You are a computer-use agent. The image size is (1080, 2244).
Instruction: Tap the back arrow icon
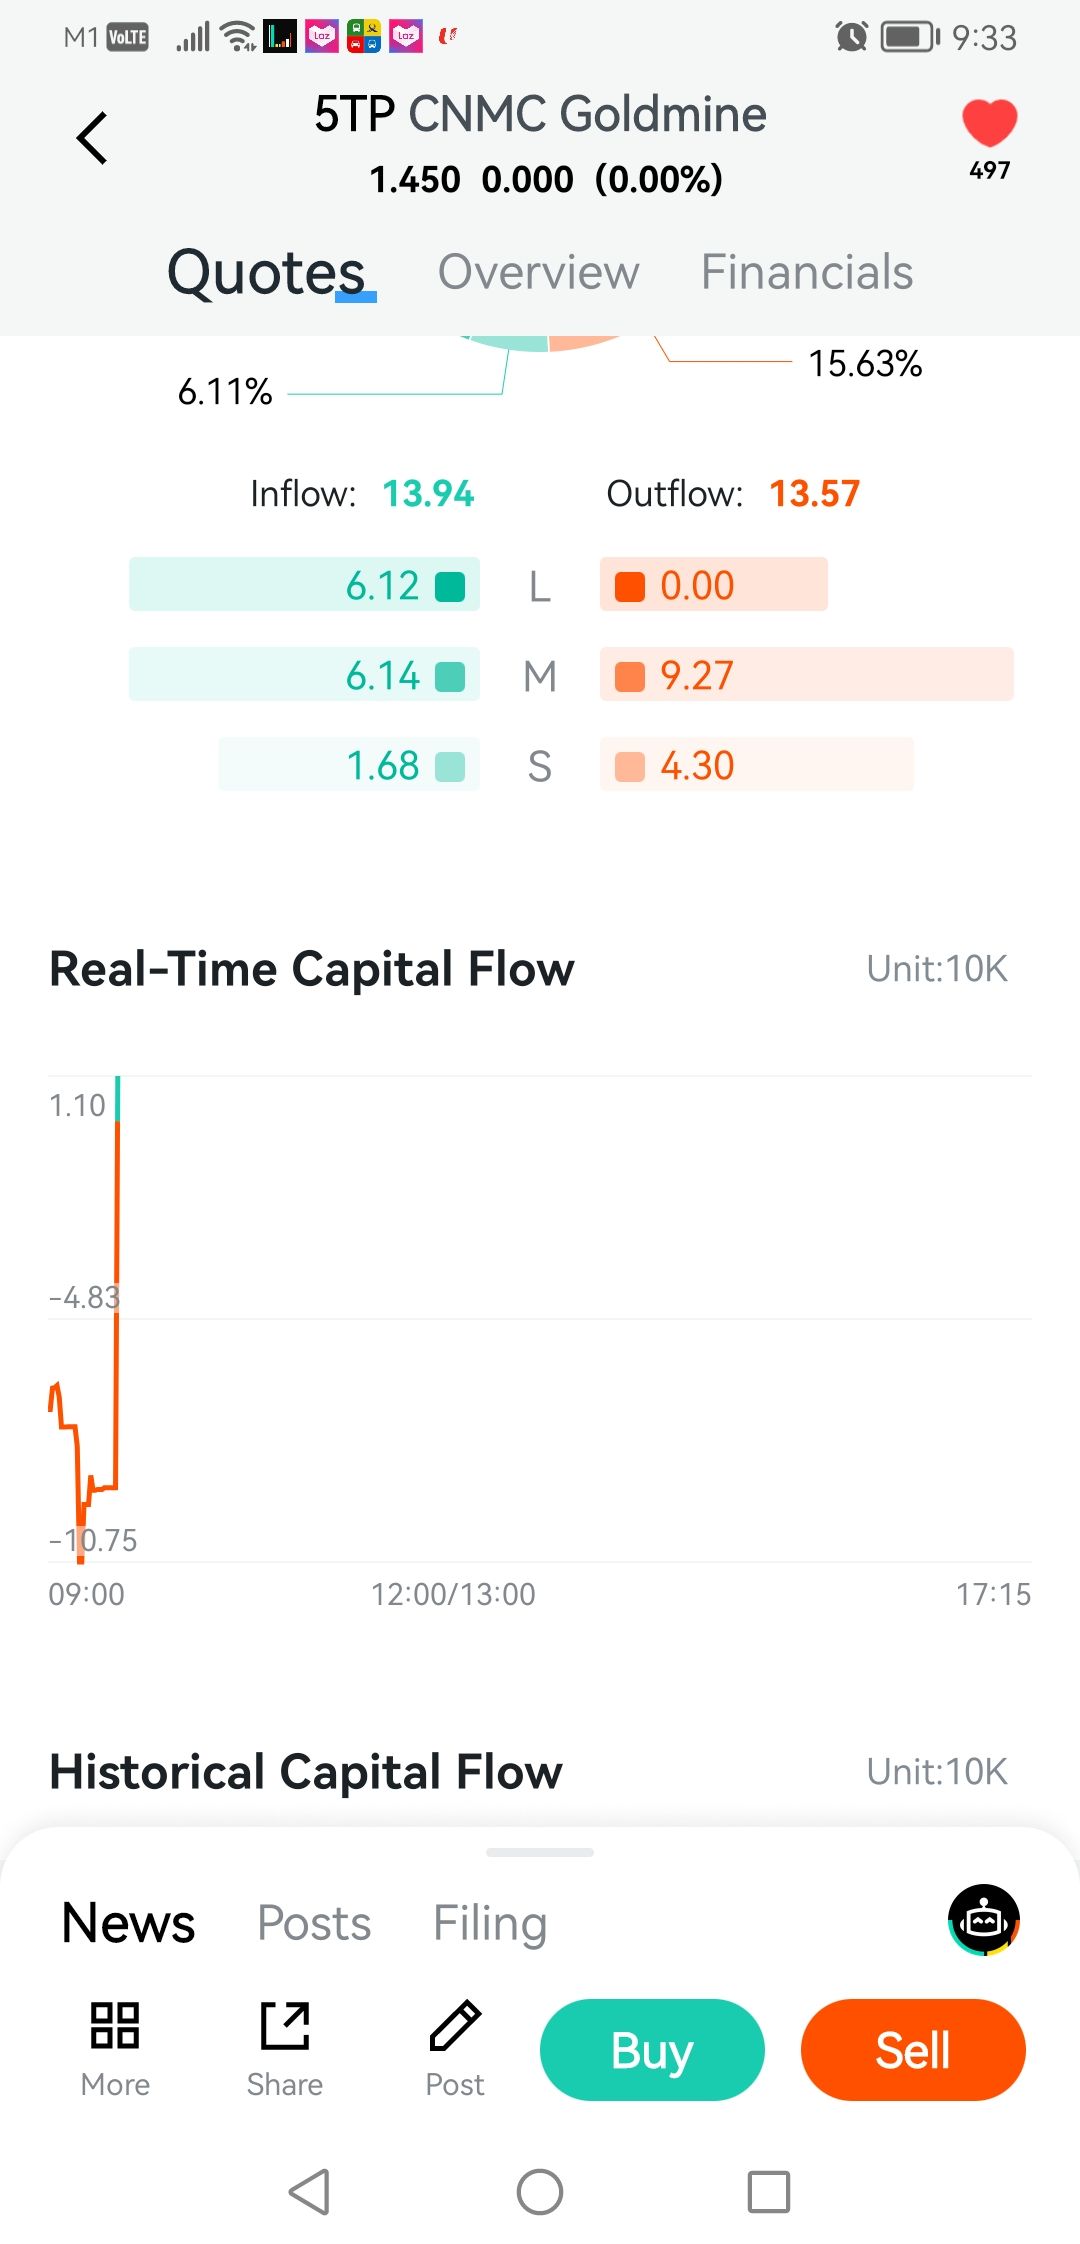coord(92,138)
